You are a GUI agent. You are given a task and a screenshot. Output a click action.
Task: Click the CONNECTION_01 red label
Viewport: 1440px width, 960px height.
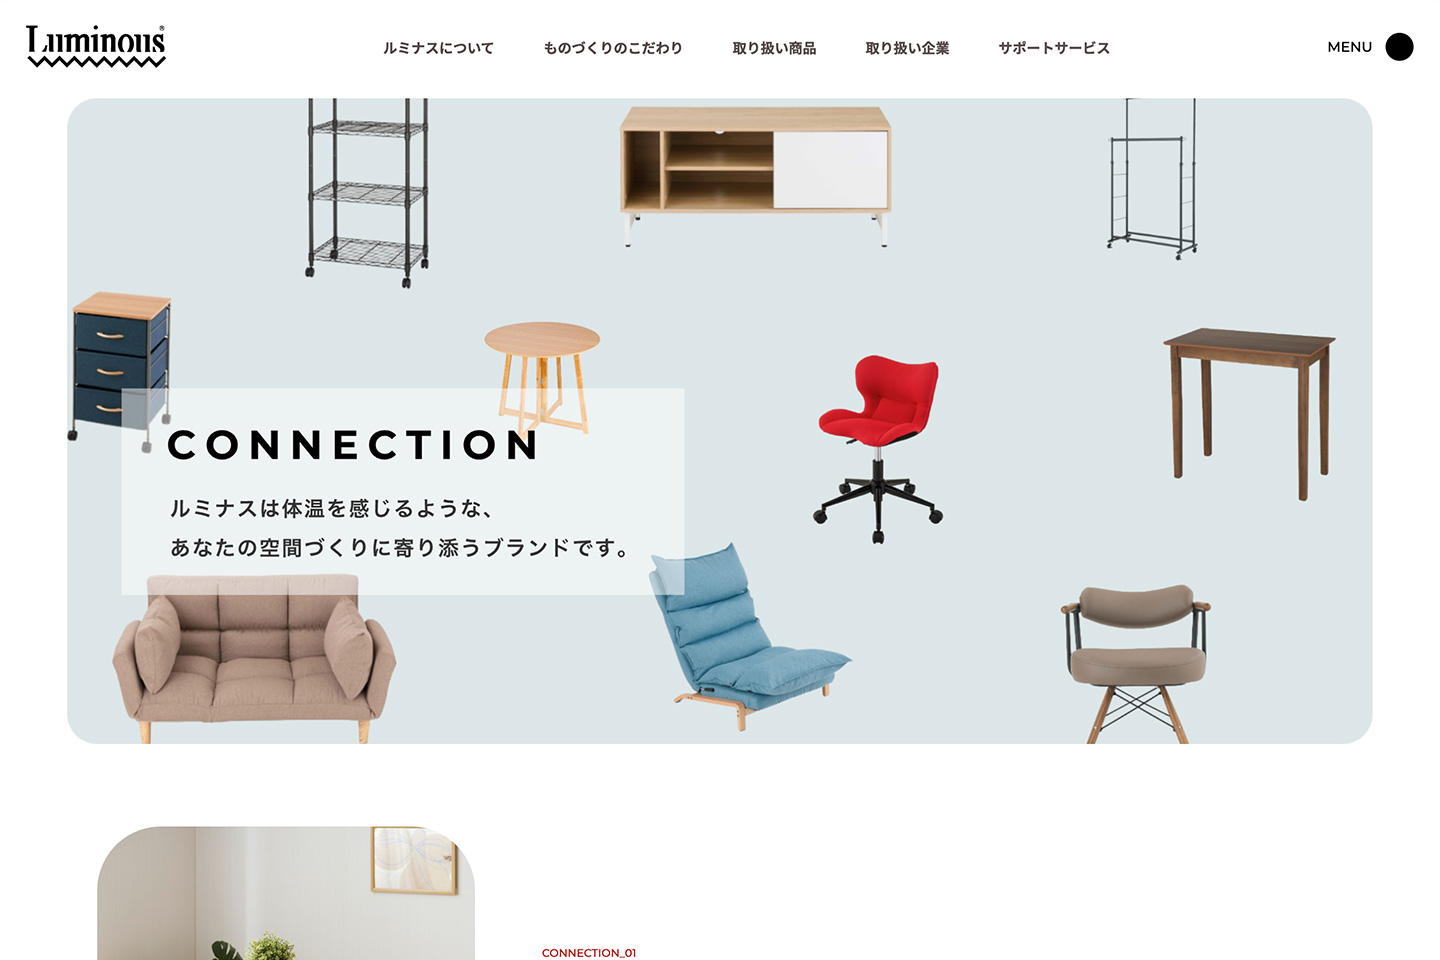[x=589, y=953]
